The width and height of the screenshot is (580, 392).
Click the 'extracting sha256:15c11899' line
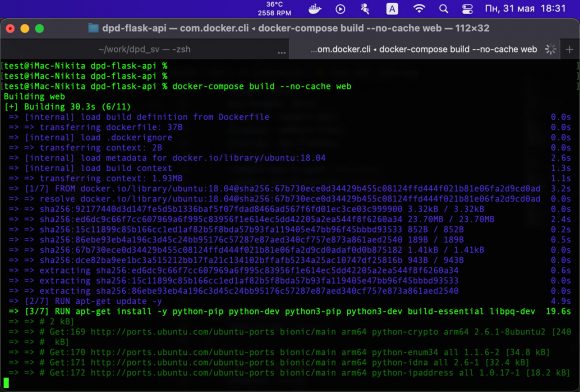point(233,281)
